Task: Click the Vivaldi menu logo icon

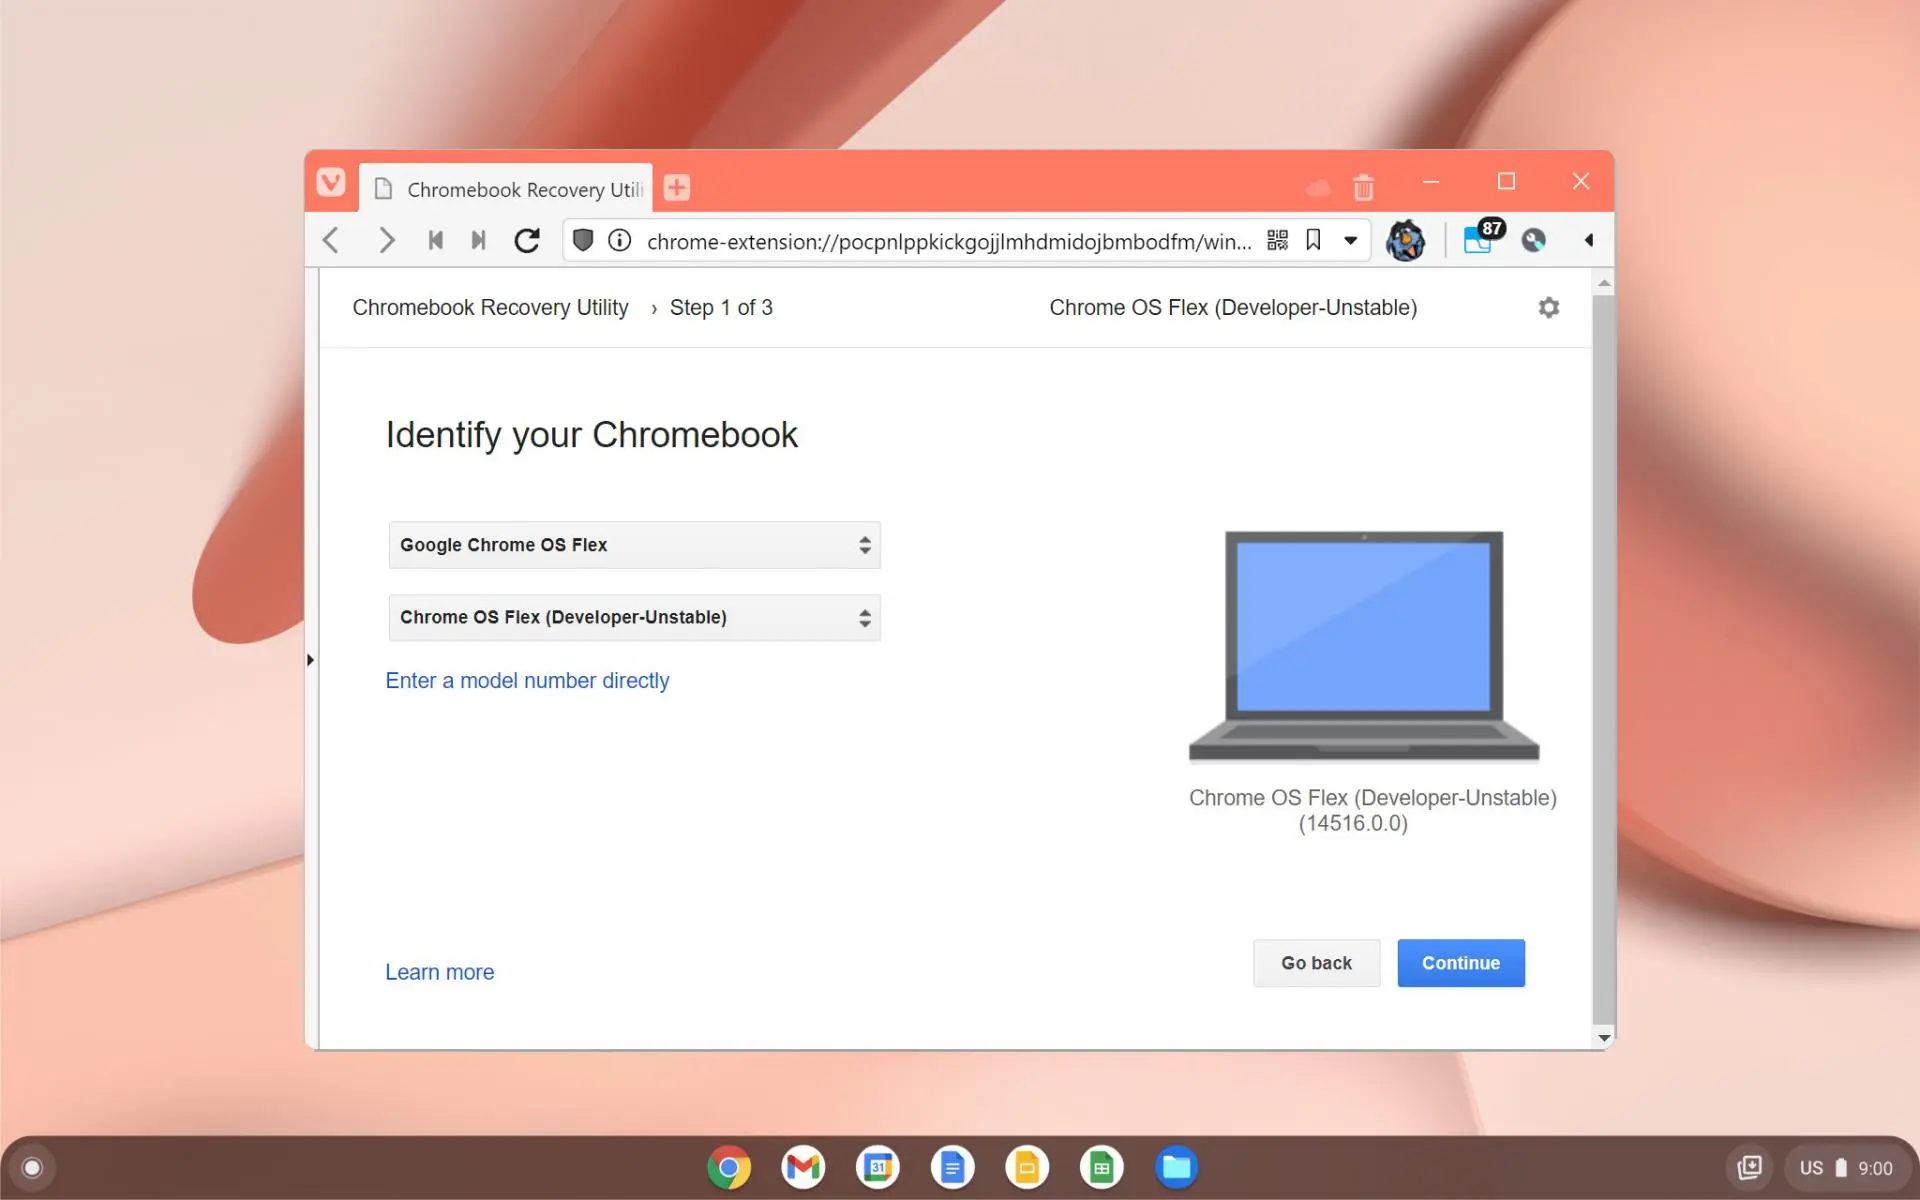Action: (331, 182)
